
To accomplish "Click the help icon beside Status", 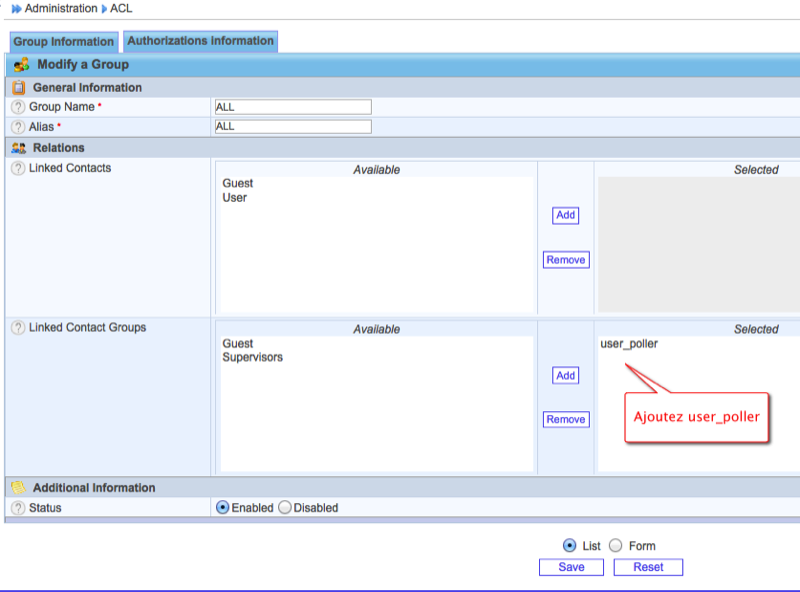I will (x=18, y=508).
